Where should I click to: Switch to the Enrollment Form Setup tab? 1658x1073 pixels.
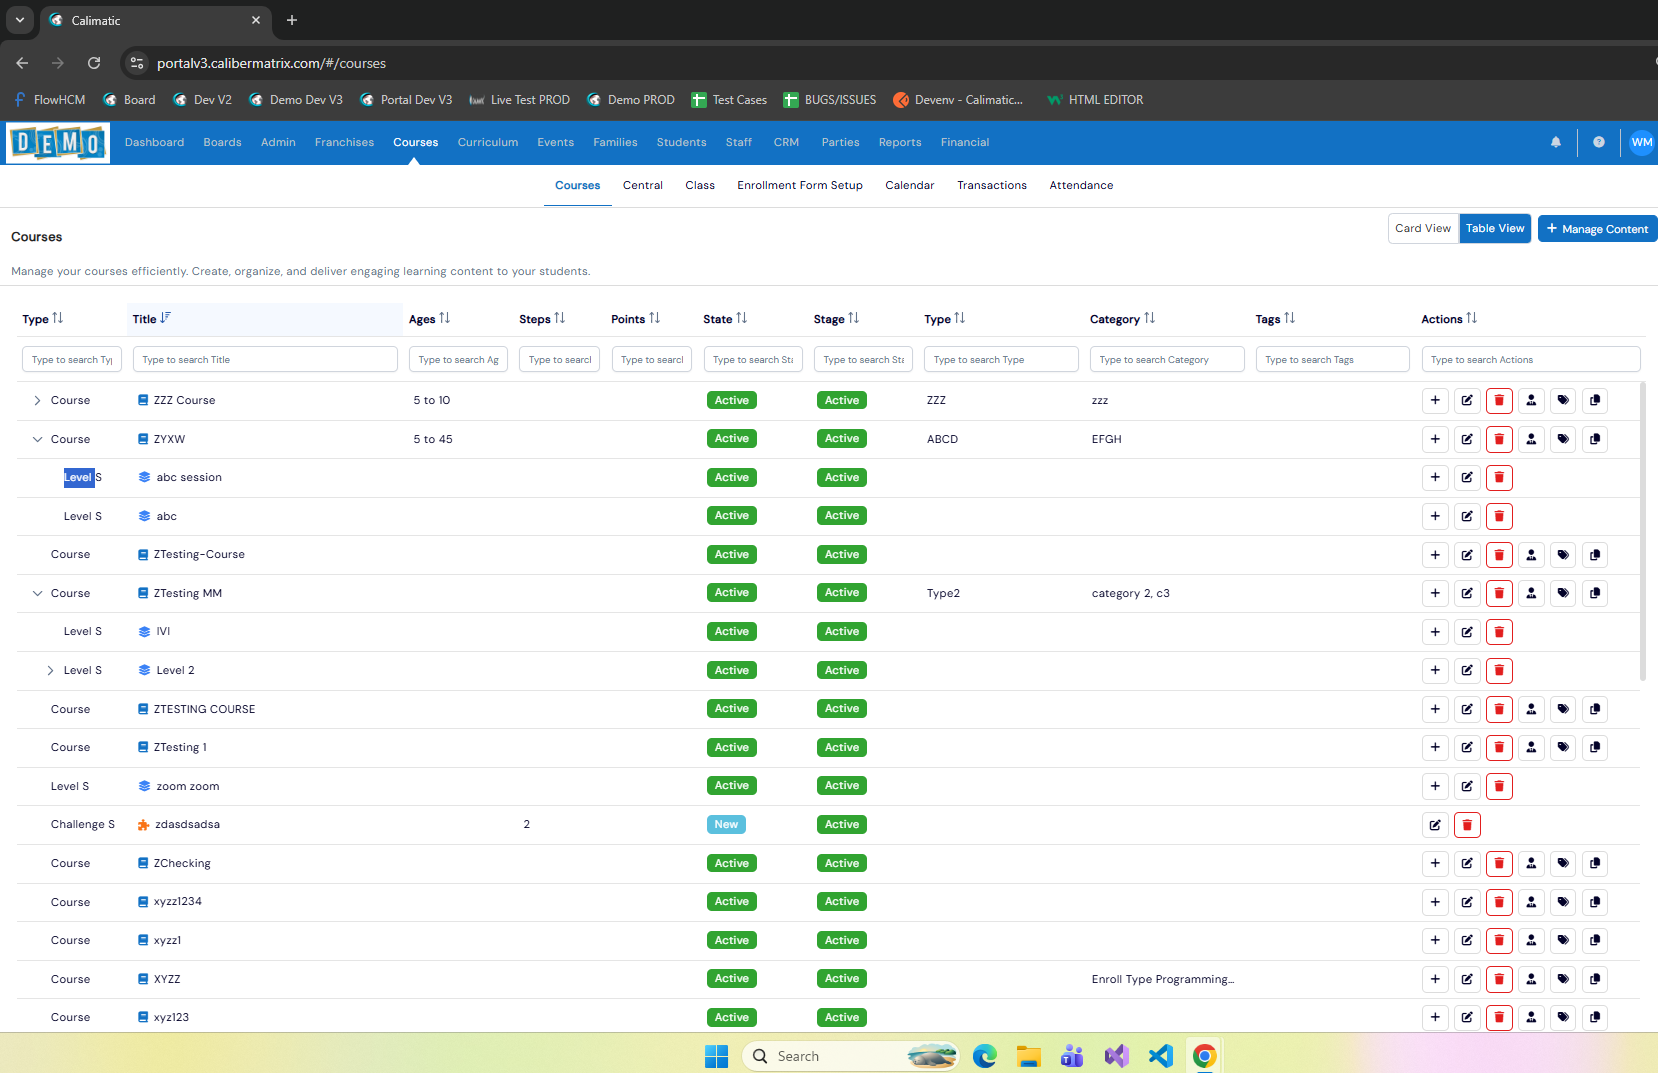click(799, 185)
